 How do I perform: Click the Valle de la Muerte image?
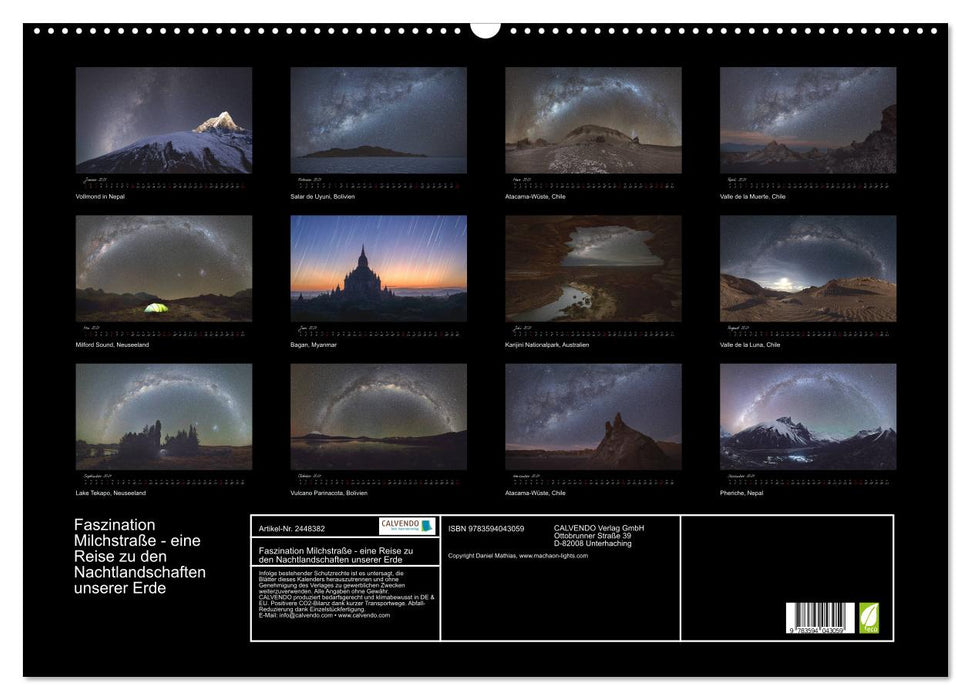808,120
